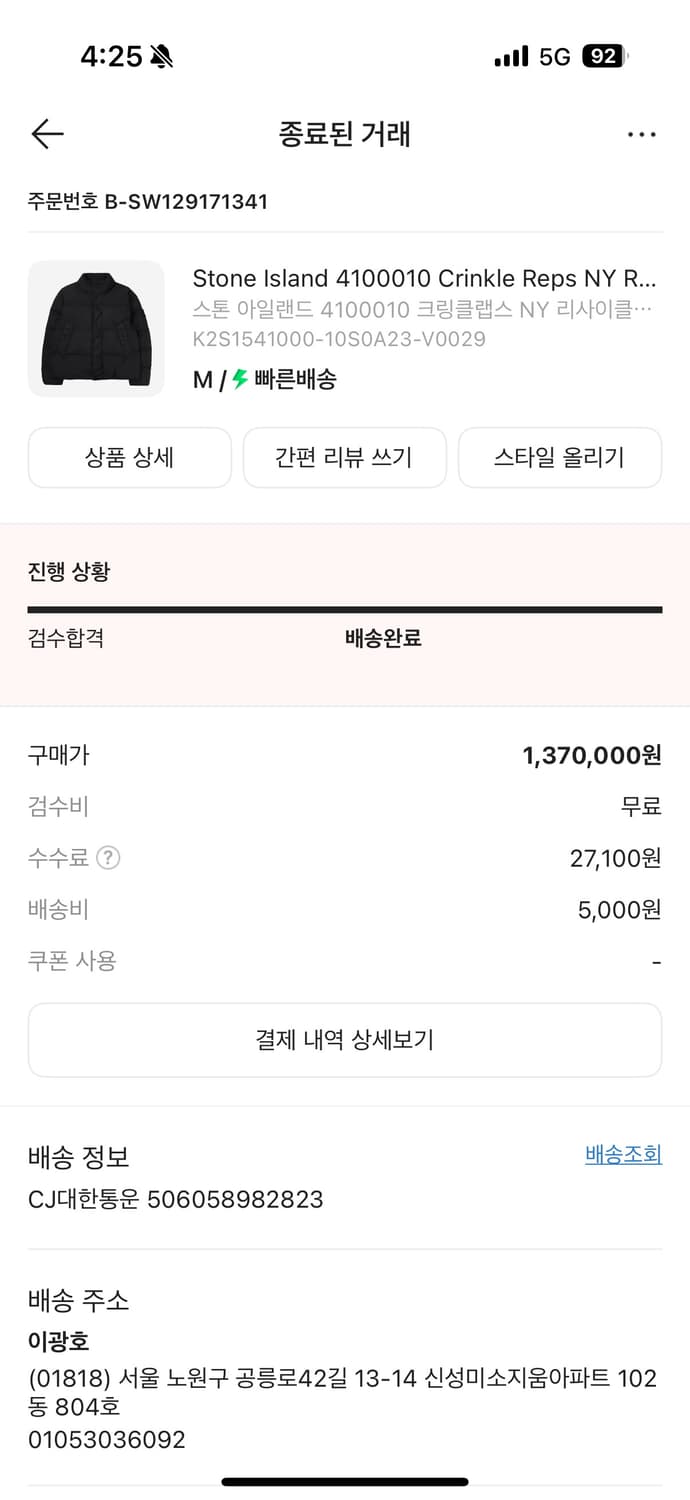Open 상품 상세 product details
The height and width of the screenshot is (1500, 690).
pos(129,457)
